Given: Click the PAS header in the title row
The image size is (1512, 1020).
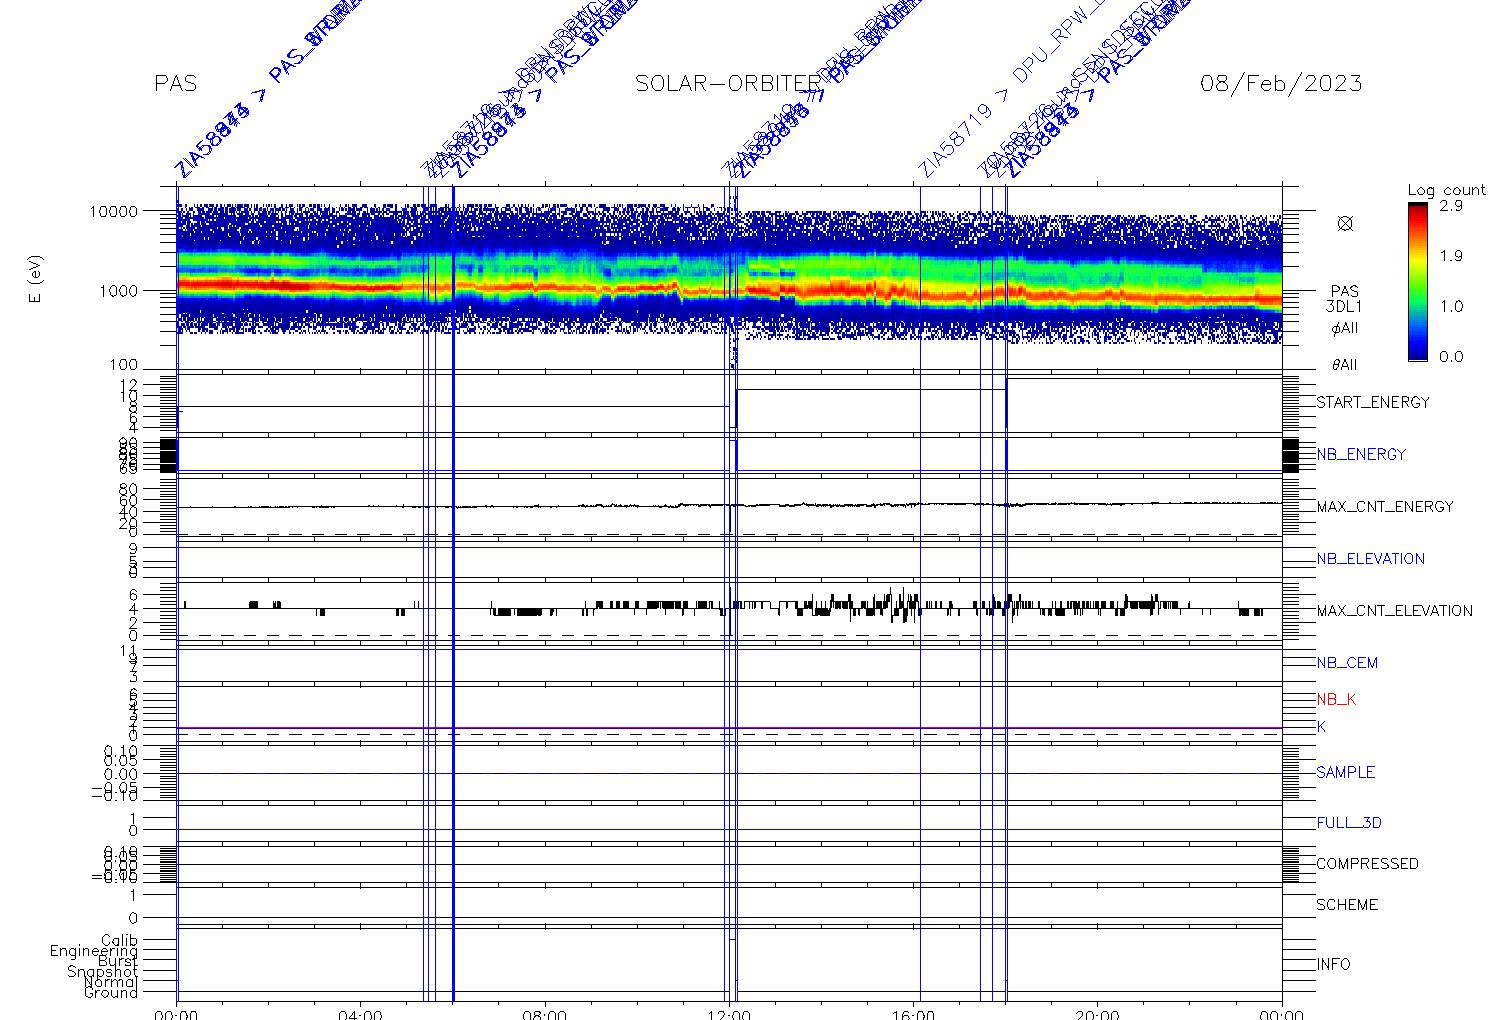Looking at the screenshot, I should point(176,83).
